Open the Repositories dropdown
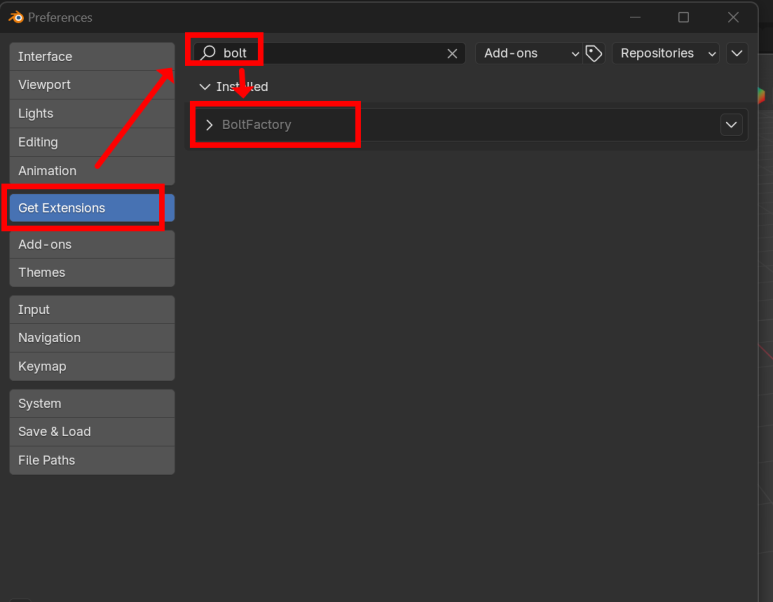 point(666,53)
